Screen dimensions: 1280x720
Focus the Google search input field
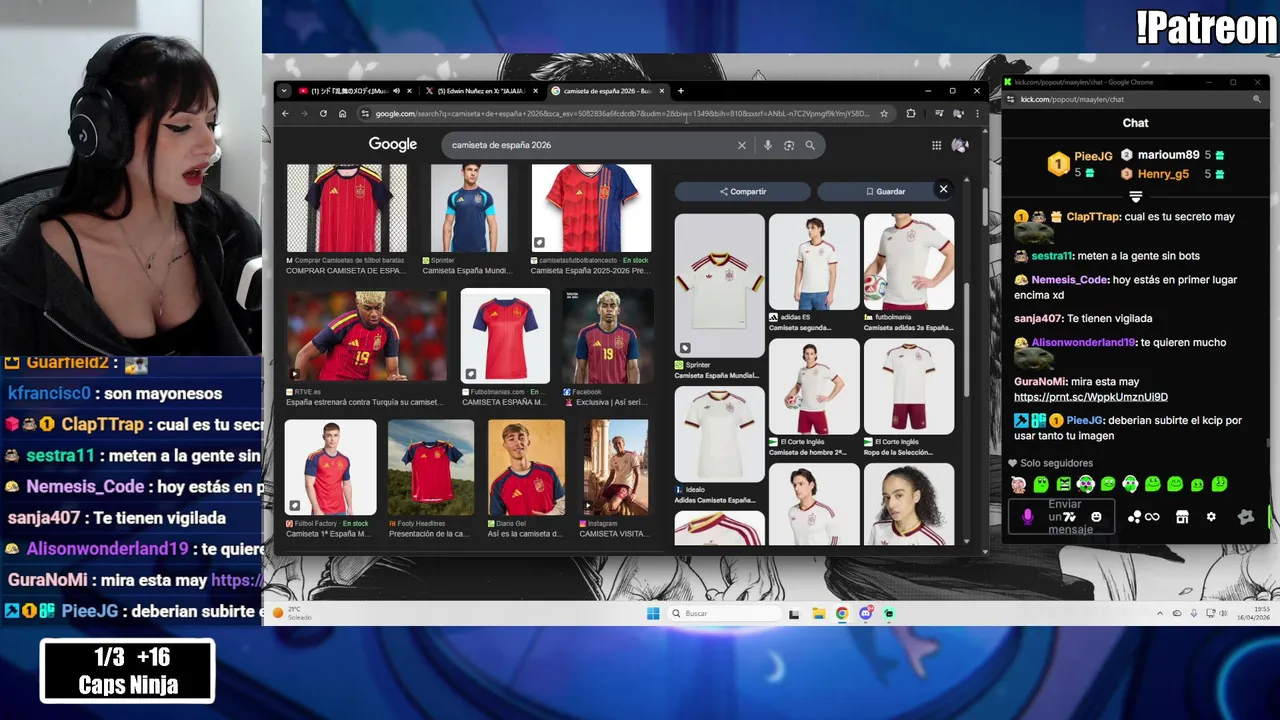point(590,145)
